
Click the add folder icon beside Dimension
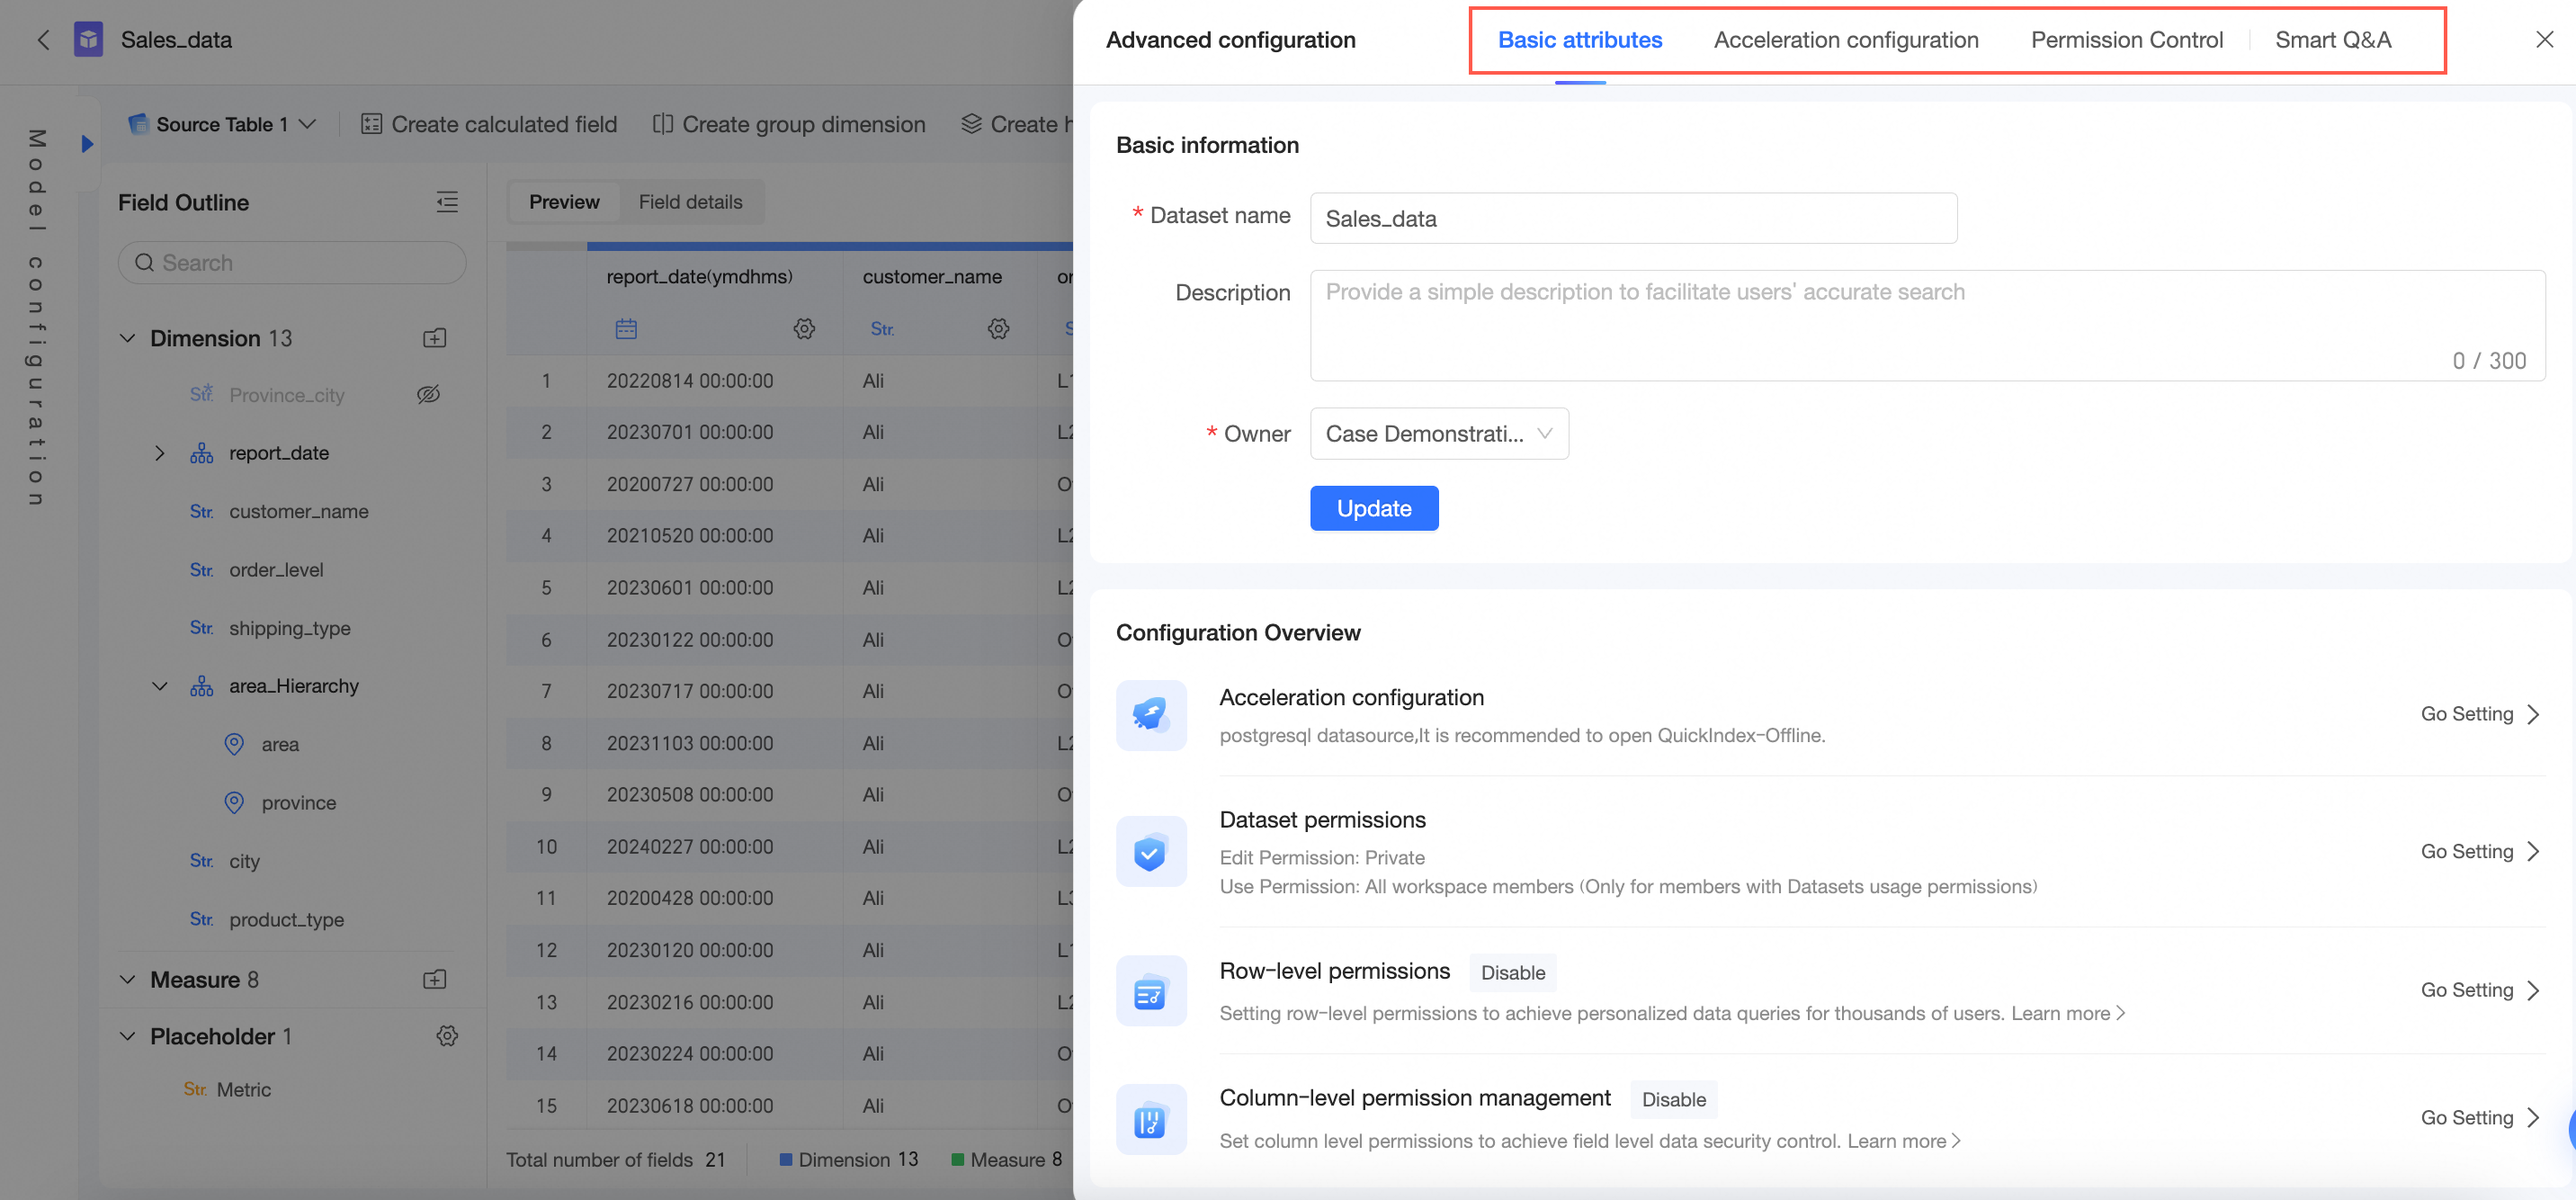coord(434,338)
